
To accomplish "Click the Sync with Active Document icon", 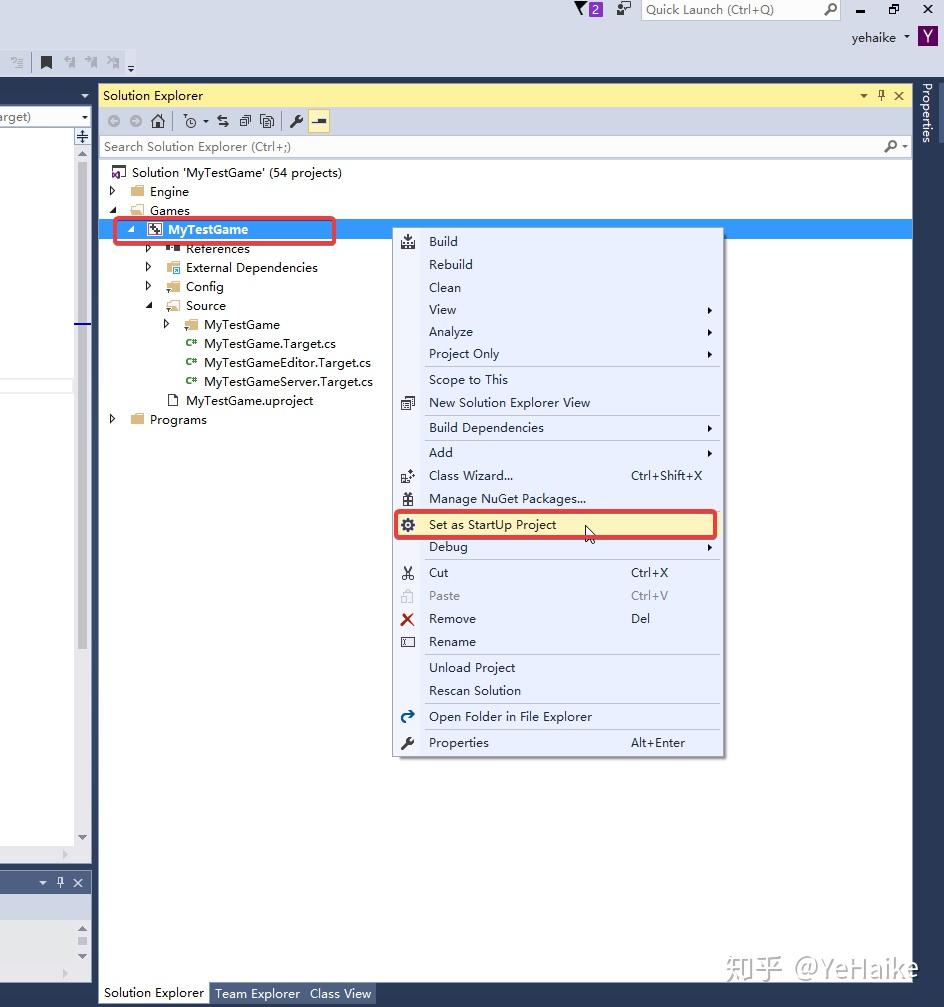I will click(223, 121).
